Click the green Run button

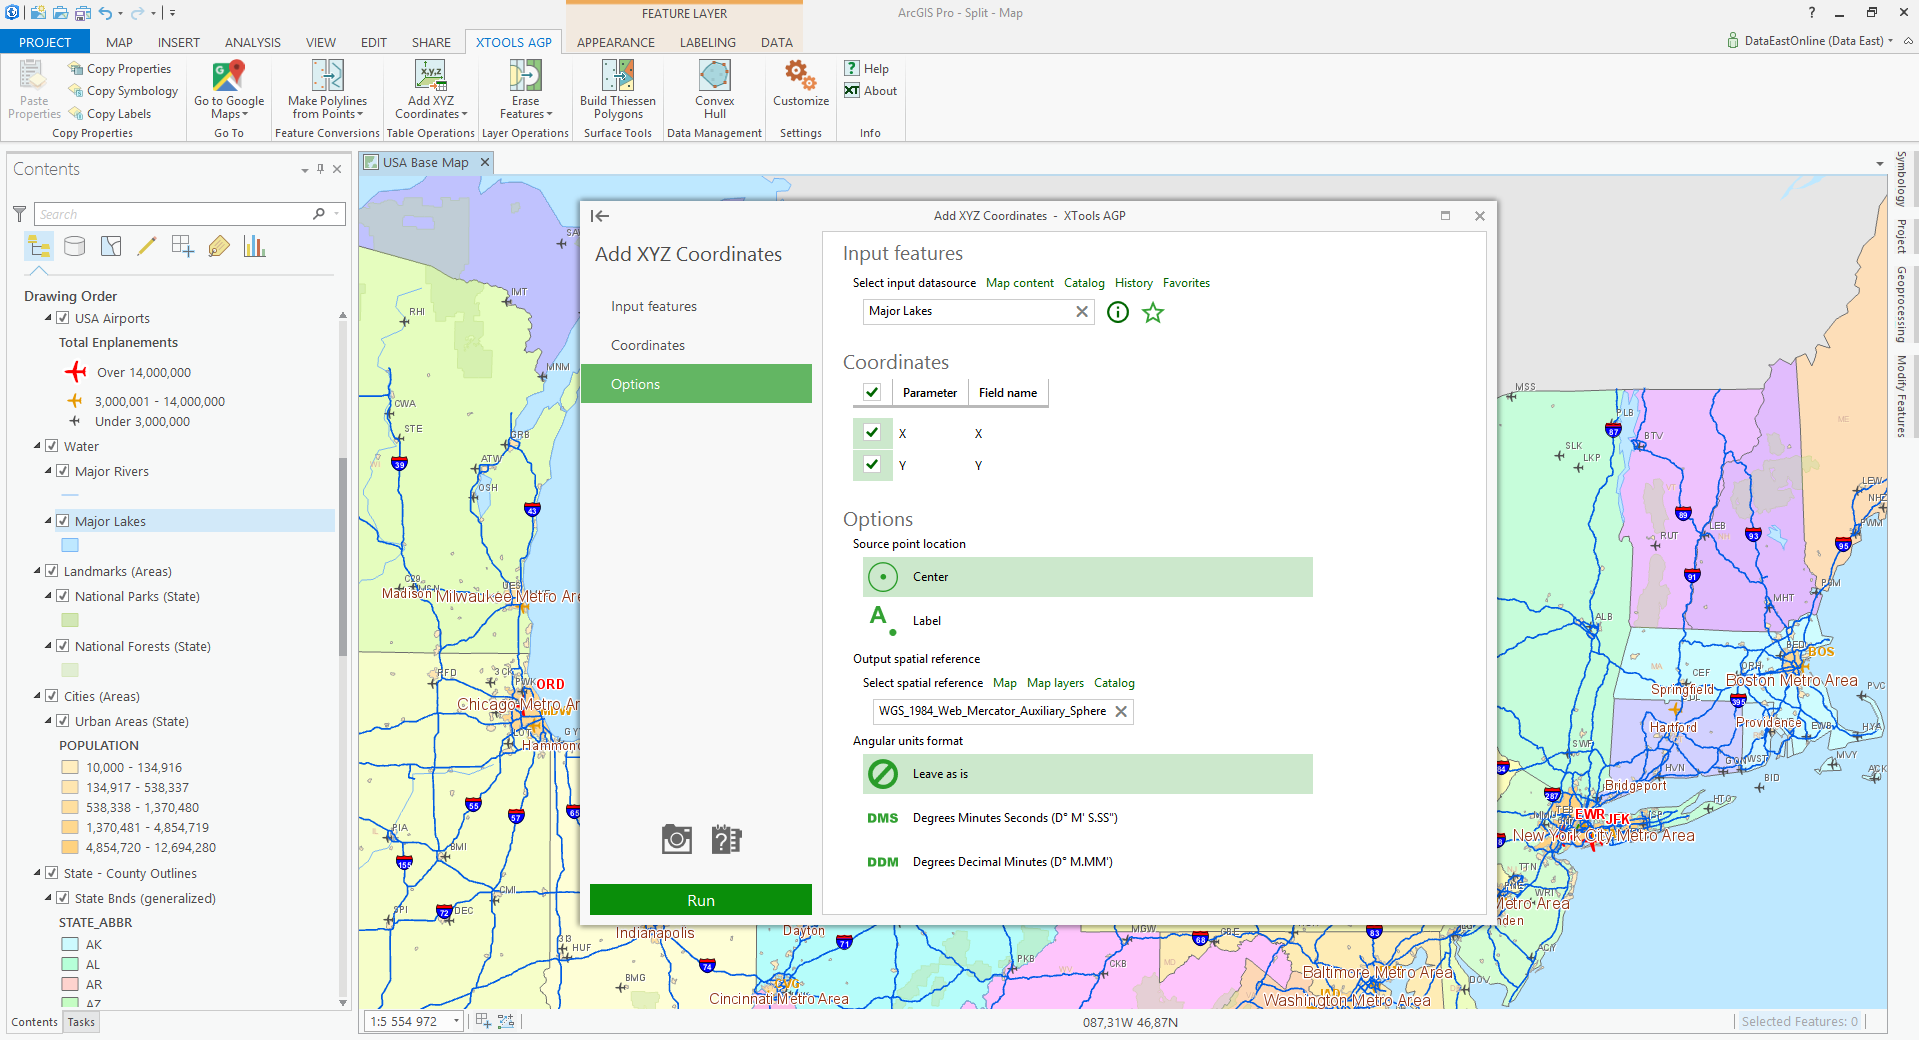[700, 900]
